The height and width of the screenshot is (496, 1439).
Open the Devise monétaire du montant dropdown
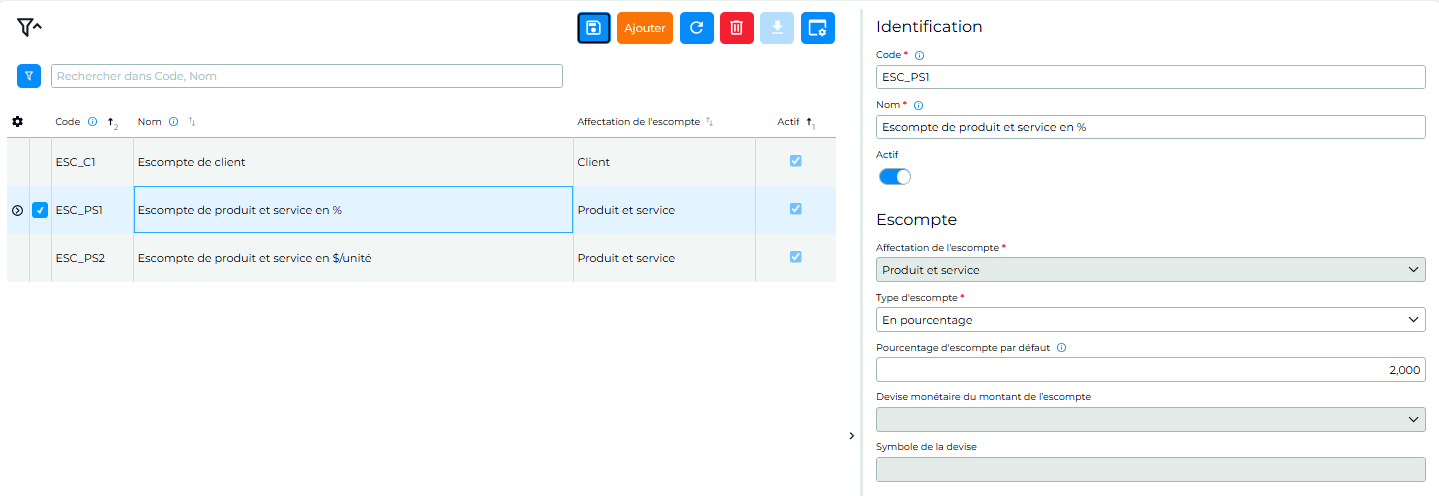(x=1150, y=419)
